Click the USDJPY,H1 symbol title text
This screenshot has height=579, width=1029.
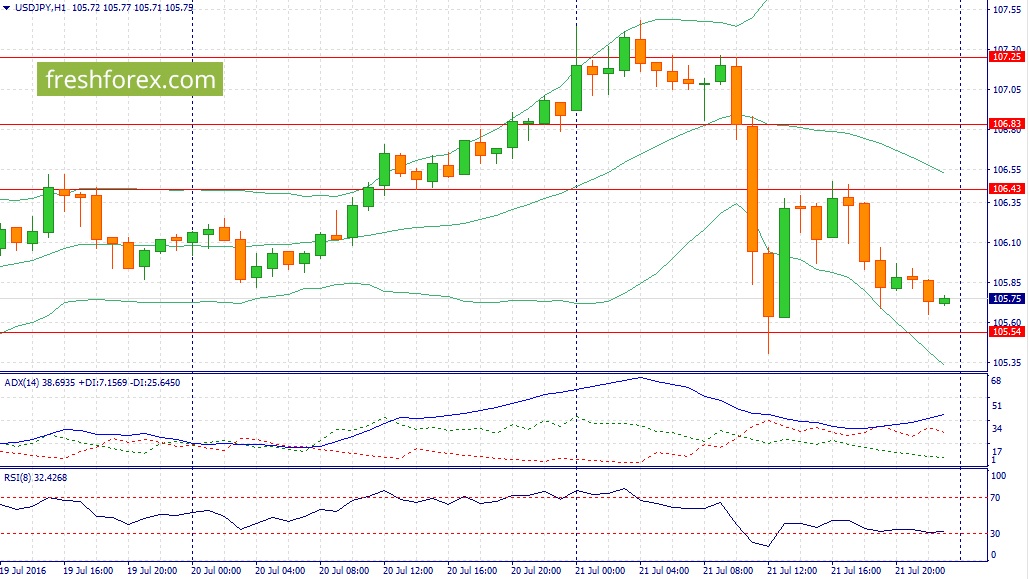click(x=40, y=8)
